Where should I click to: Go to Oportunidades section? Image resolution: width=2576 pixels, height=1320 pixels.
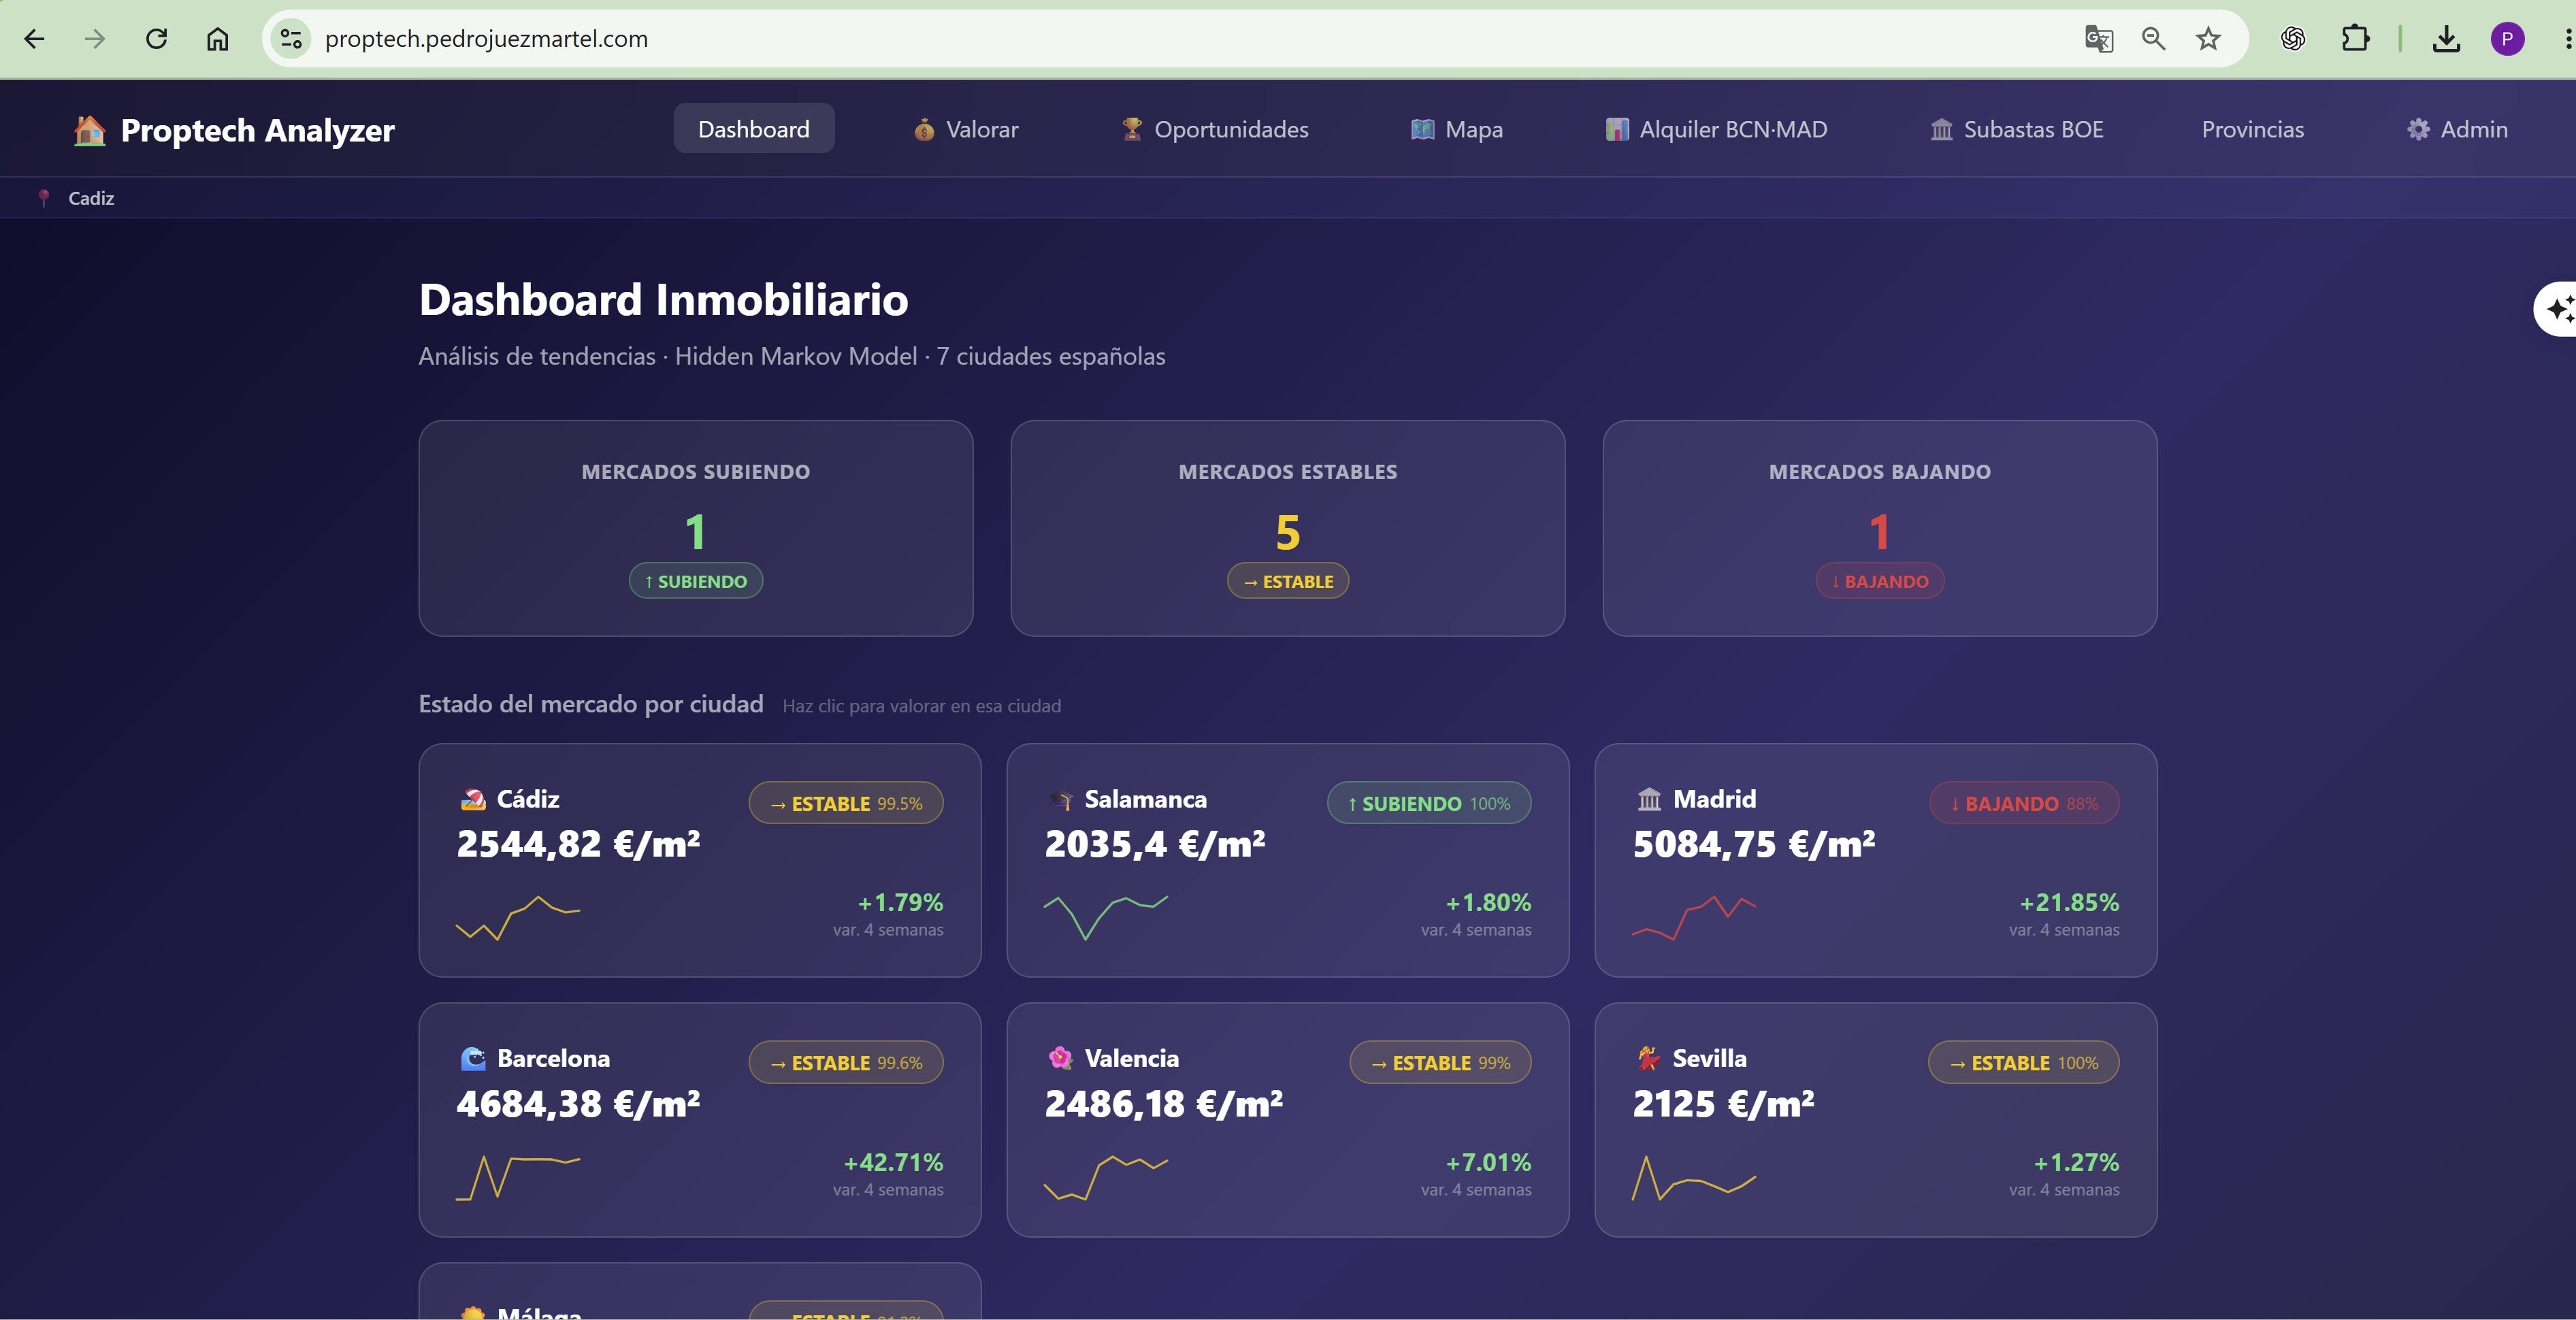pyautogui.click(x=1214, y=129)
